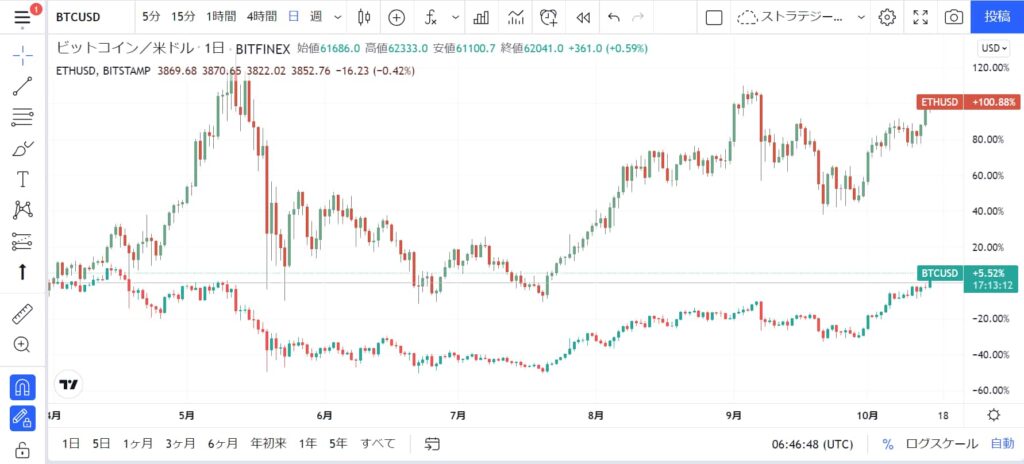Select the 4時間 timeframe

click(261, 17)
